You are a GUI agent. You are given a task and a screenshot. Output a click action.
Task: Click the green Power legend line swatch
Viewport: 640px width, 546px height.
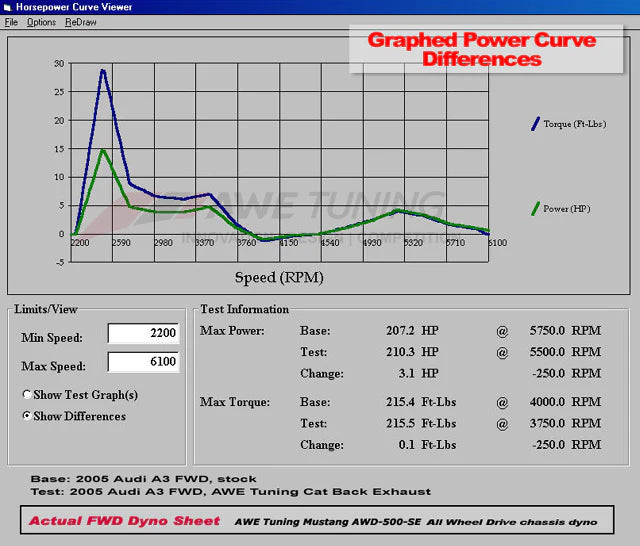(x=535, y=209)
